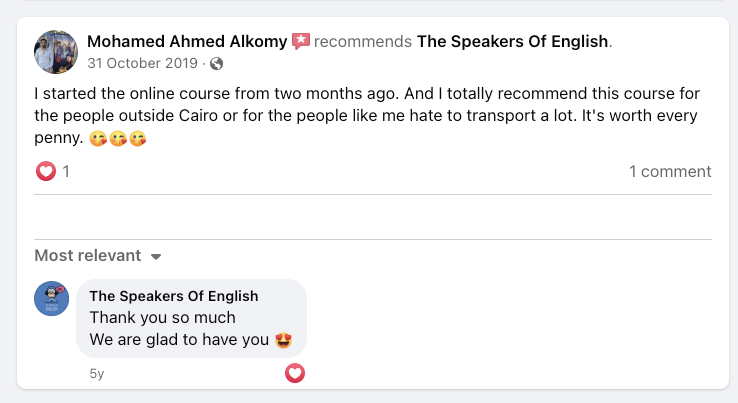Click the comment author name The Speakers Of English
This screenshot has width=738, height=403.
coord(174,296)
